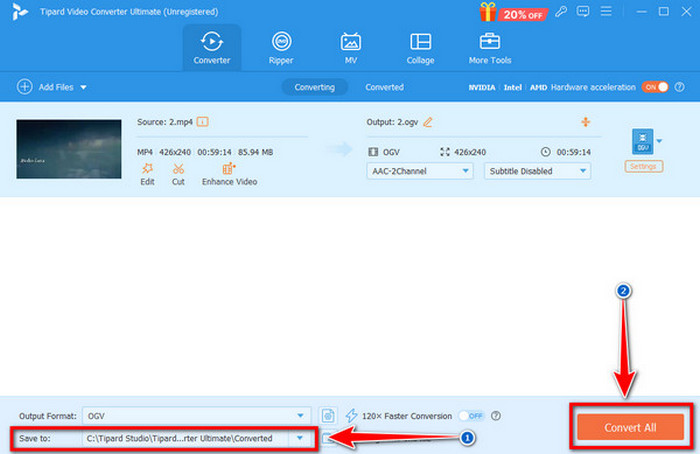Image resolution: width=700 pixels, height=454 pixels.
Task: Click the Source: 2.mp4 label
Action: click(x=165, y=122)
